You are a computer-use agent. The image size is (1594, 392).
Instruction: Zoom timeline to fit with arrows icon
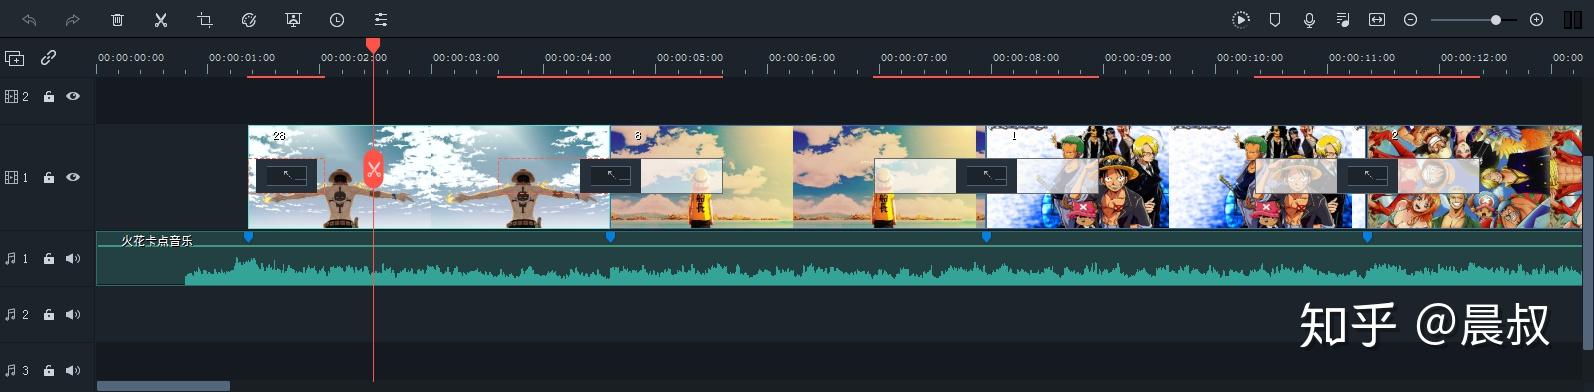1377,20
